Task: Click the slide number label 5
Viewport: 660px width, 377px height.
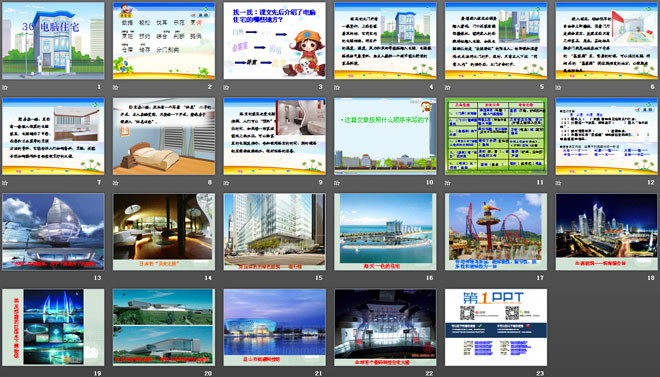Action: pyautogui.click(x=542, y=87)
